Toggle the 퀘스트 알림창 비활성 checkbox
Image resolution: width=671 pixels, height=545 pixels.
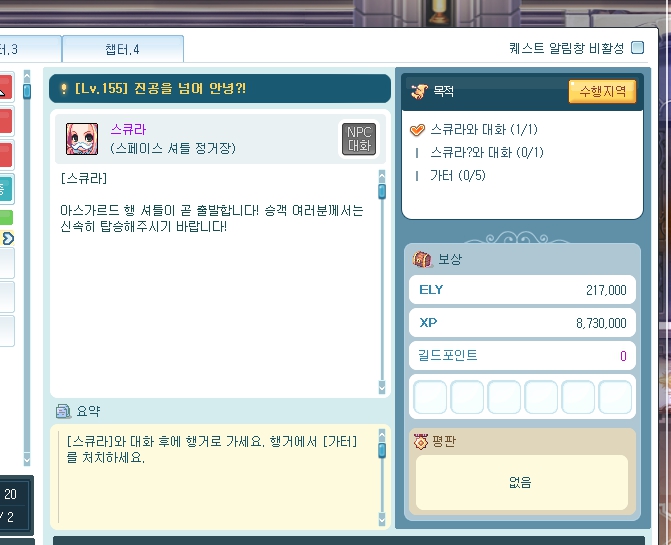[637, 47]
